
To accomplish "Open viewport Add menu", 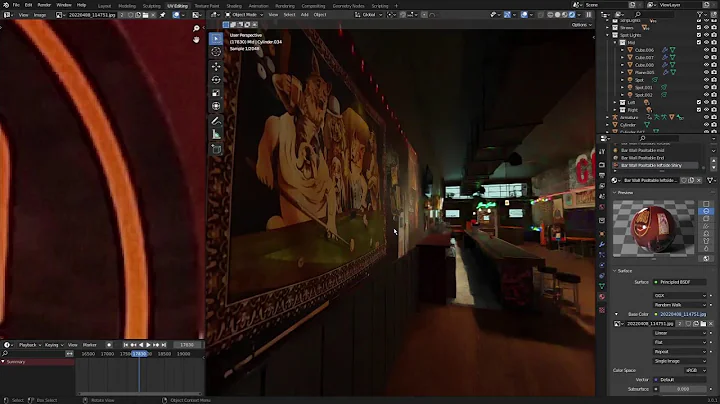I will click(304, 15).
